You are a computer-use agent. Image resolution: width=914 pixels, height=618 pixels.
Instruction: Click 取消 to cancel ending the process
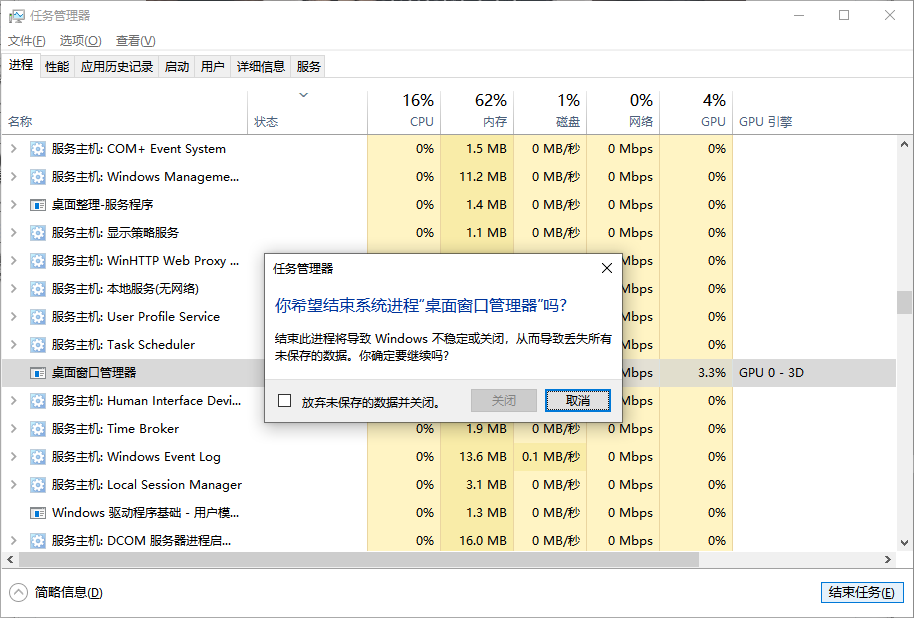pos(578,401)
